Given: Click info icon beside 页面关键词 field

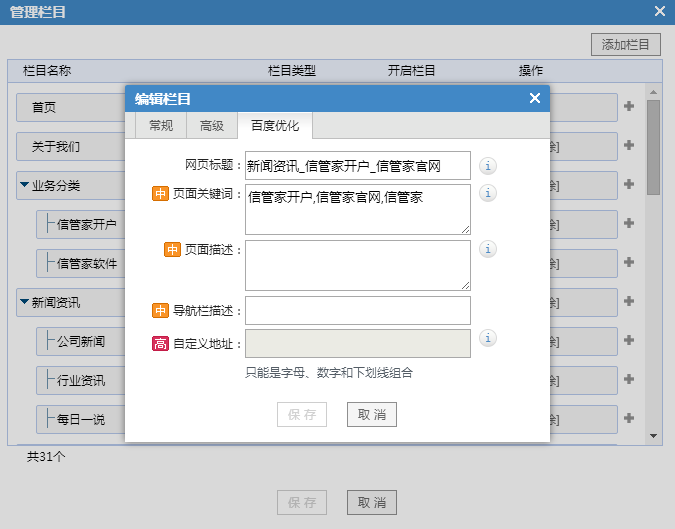Looking at the screenshot, I should pyautogui.click(x=488, y=193).
